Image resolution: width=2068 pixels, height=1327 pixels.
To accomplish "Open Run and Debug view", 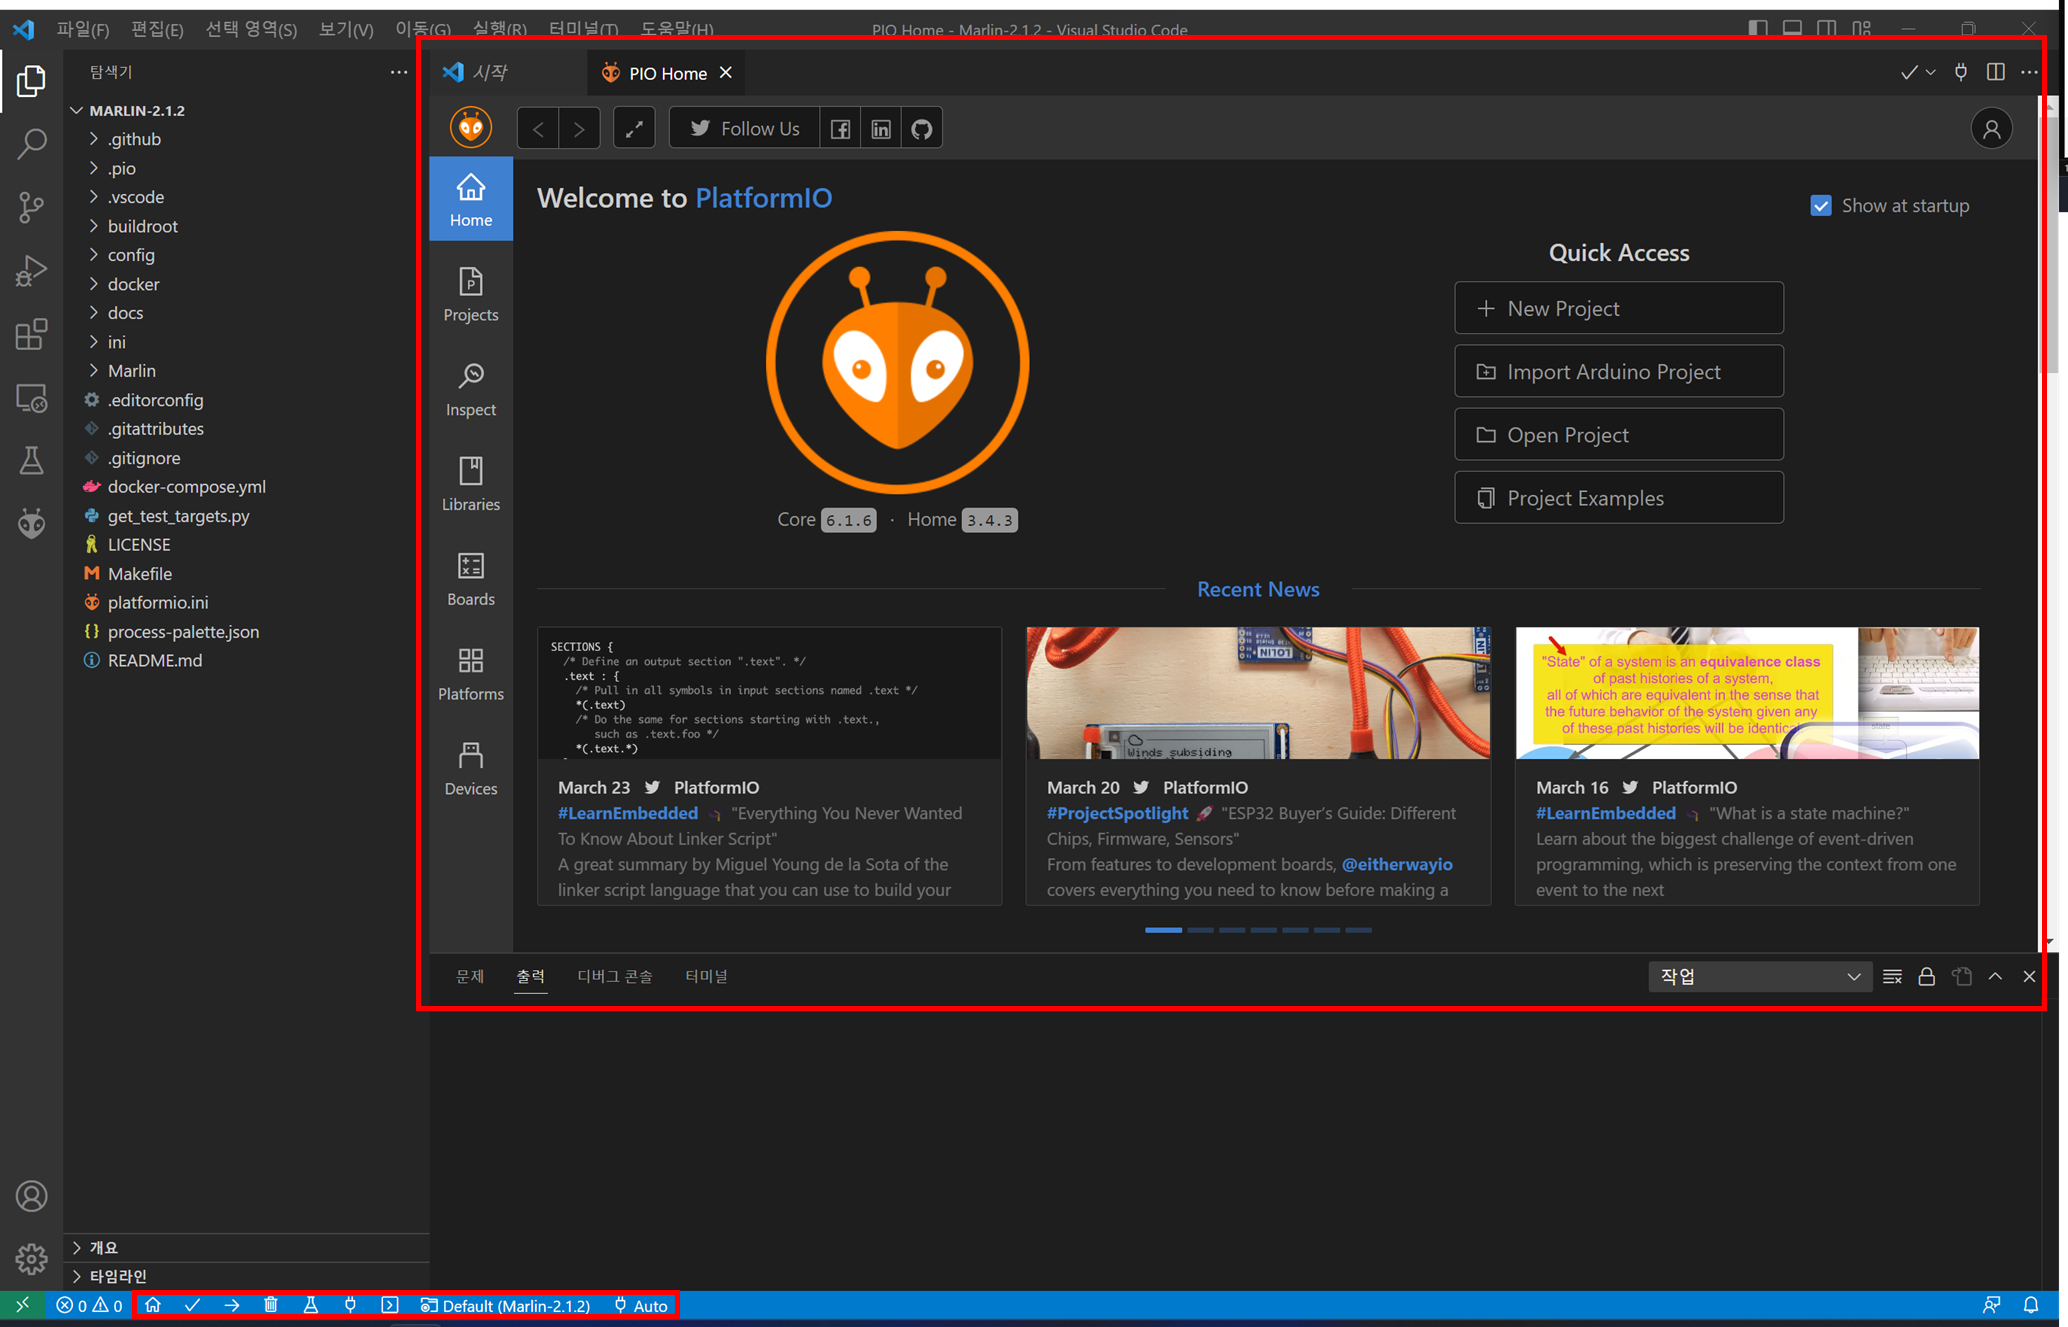I will click(x=31, y=270).
